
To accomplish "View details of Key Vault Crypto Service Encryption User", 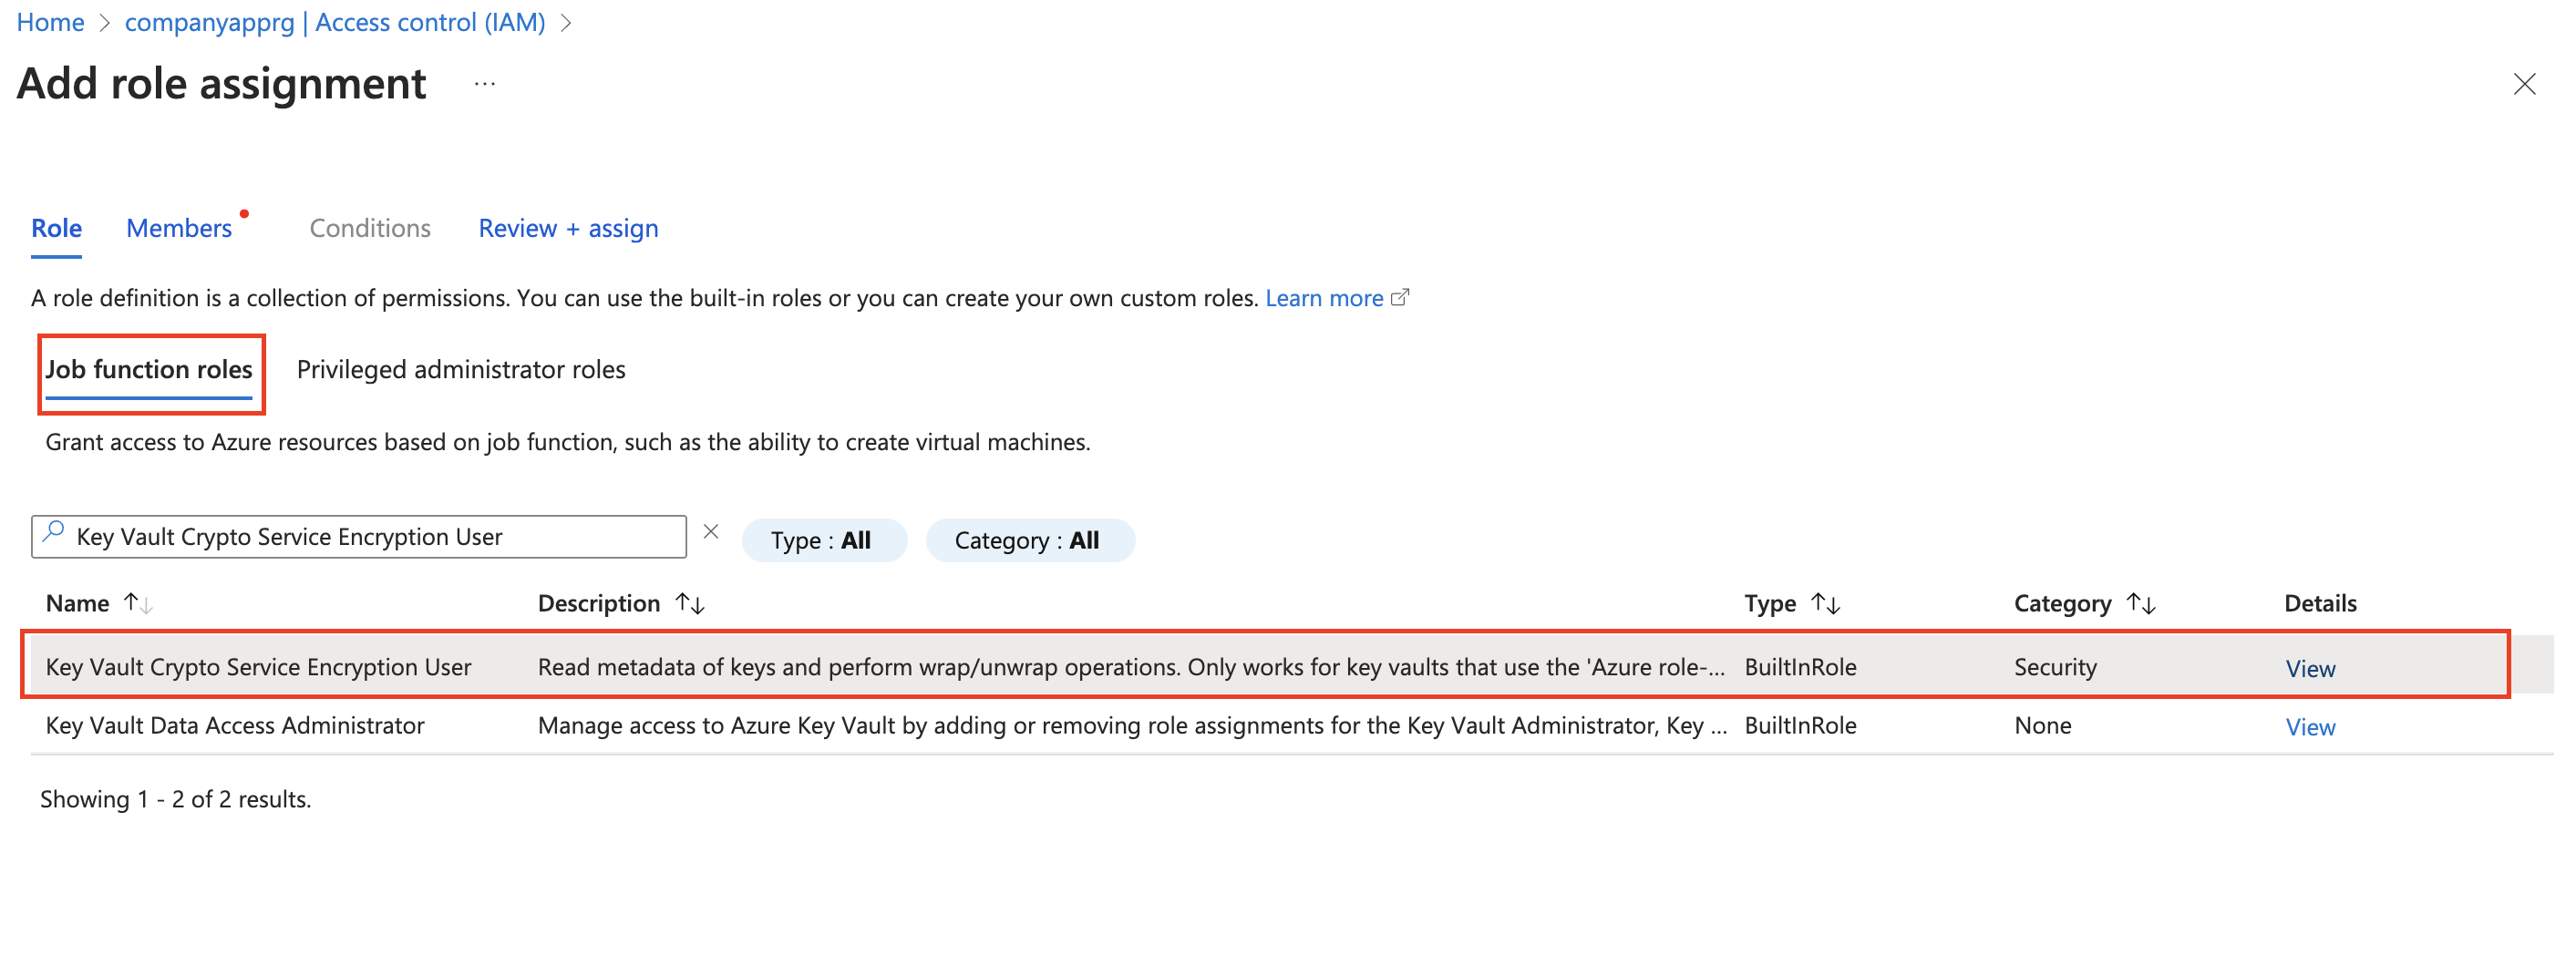I will point(2310,669).
